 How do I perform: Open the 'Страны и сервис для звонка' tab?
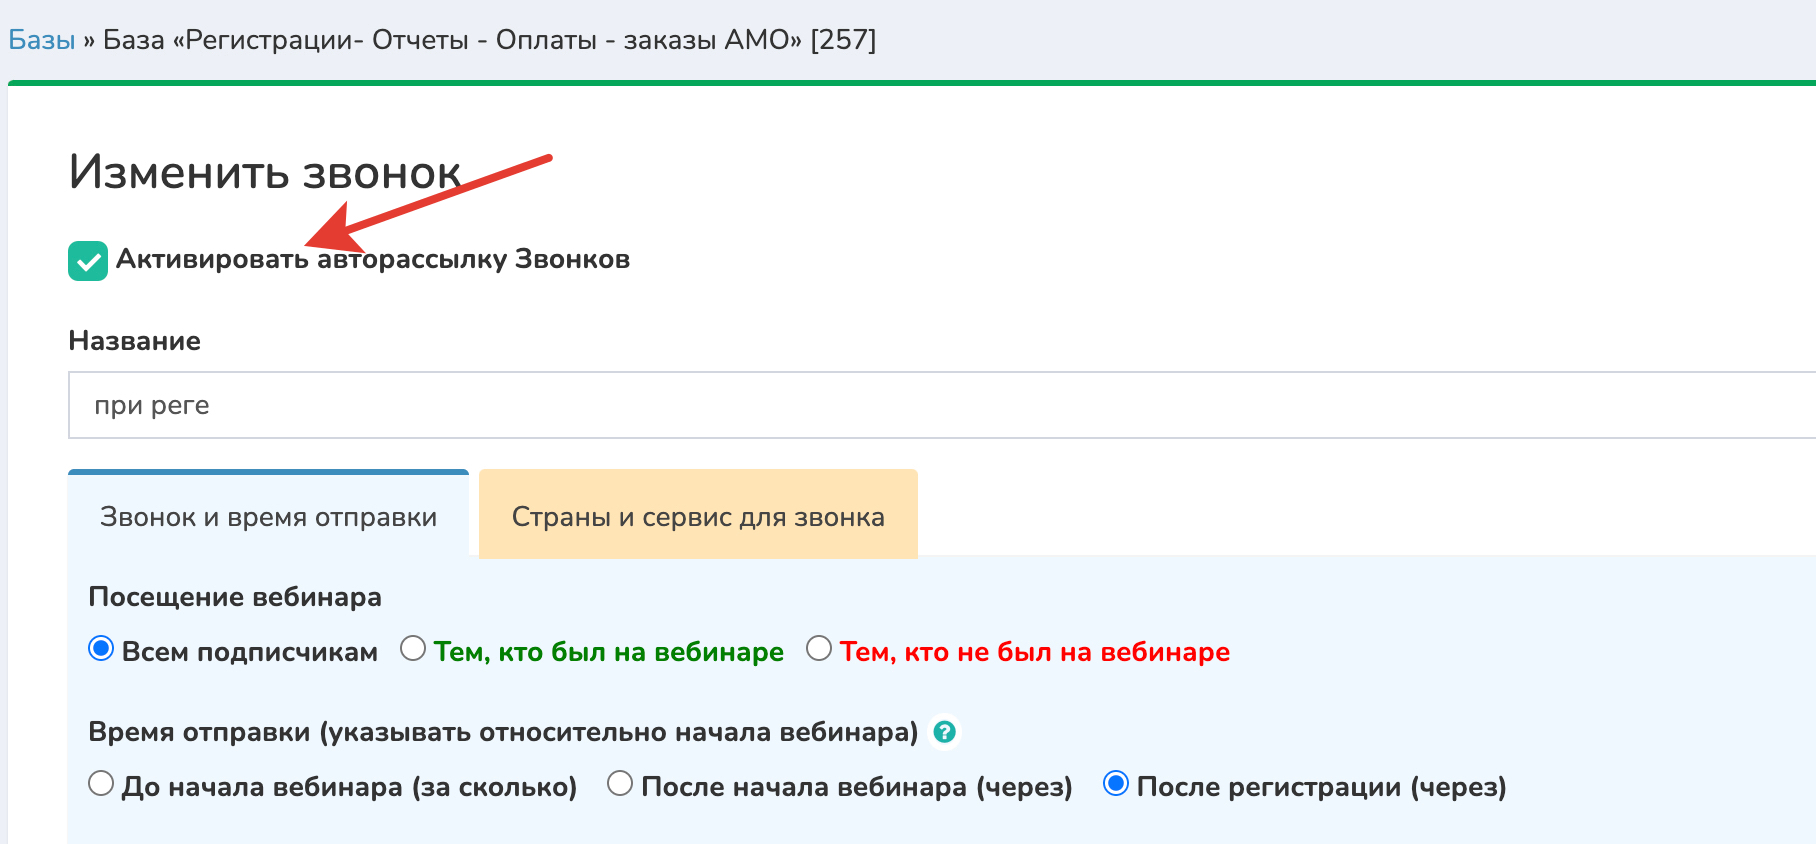(x=698, y=517)
